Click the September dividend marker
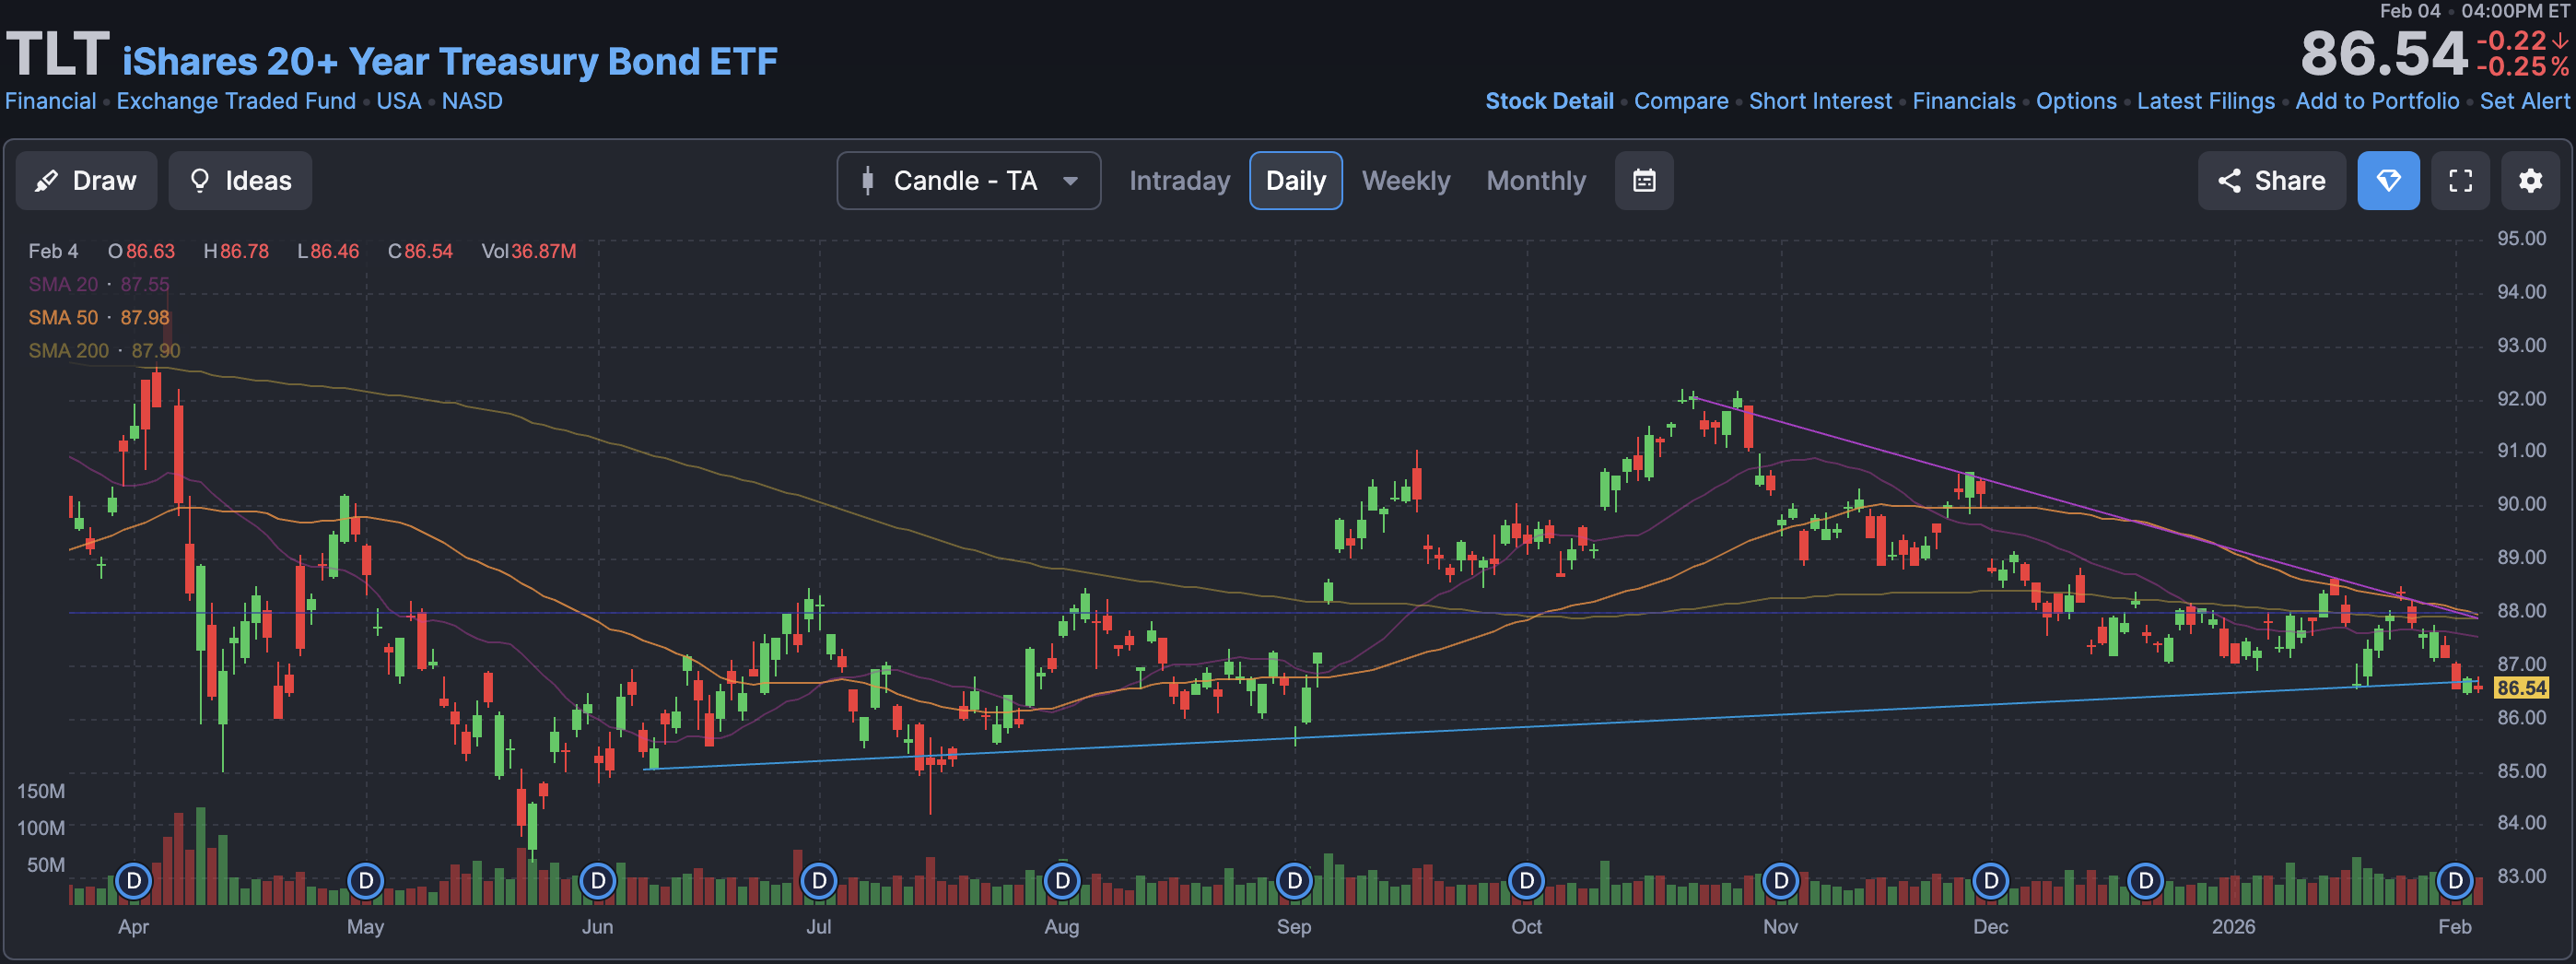 pyautogui.click(x=1294, y=881)
